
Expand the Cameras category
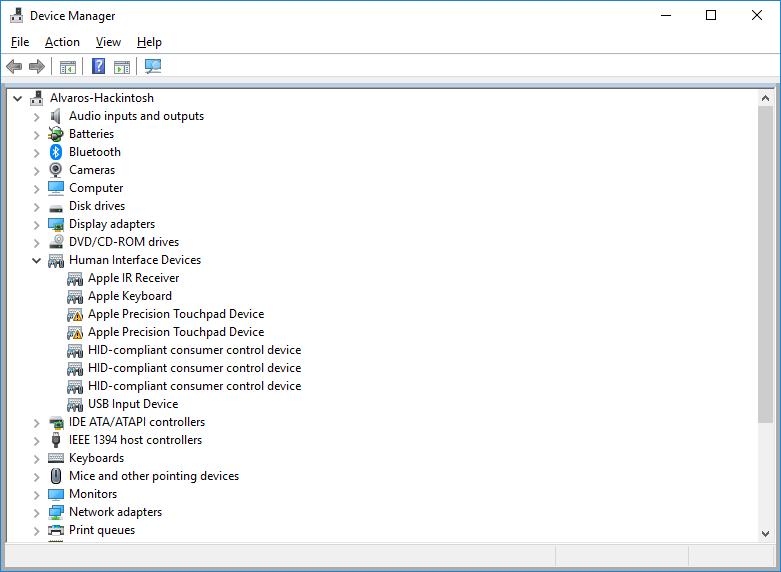coord(36,171)
